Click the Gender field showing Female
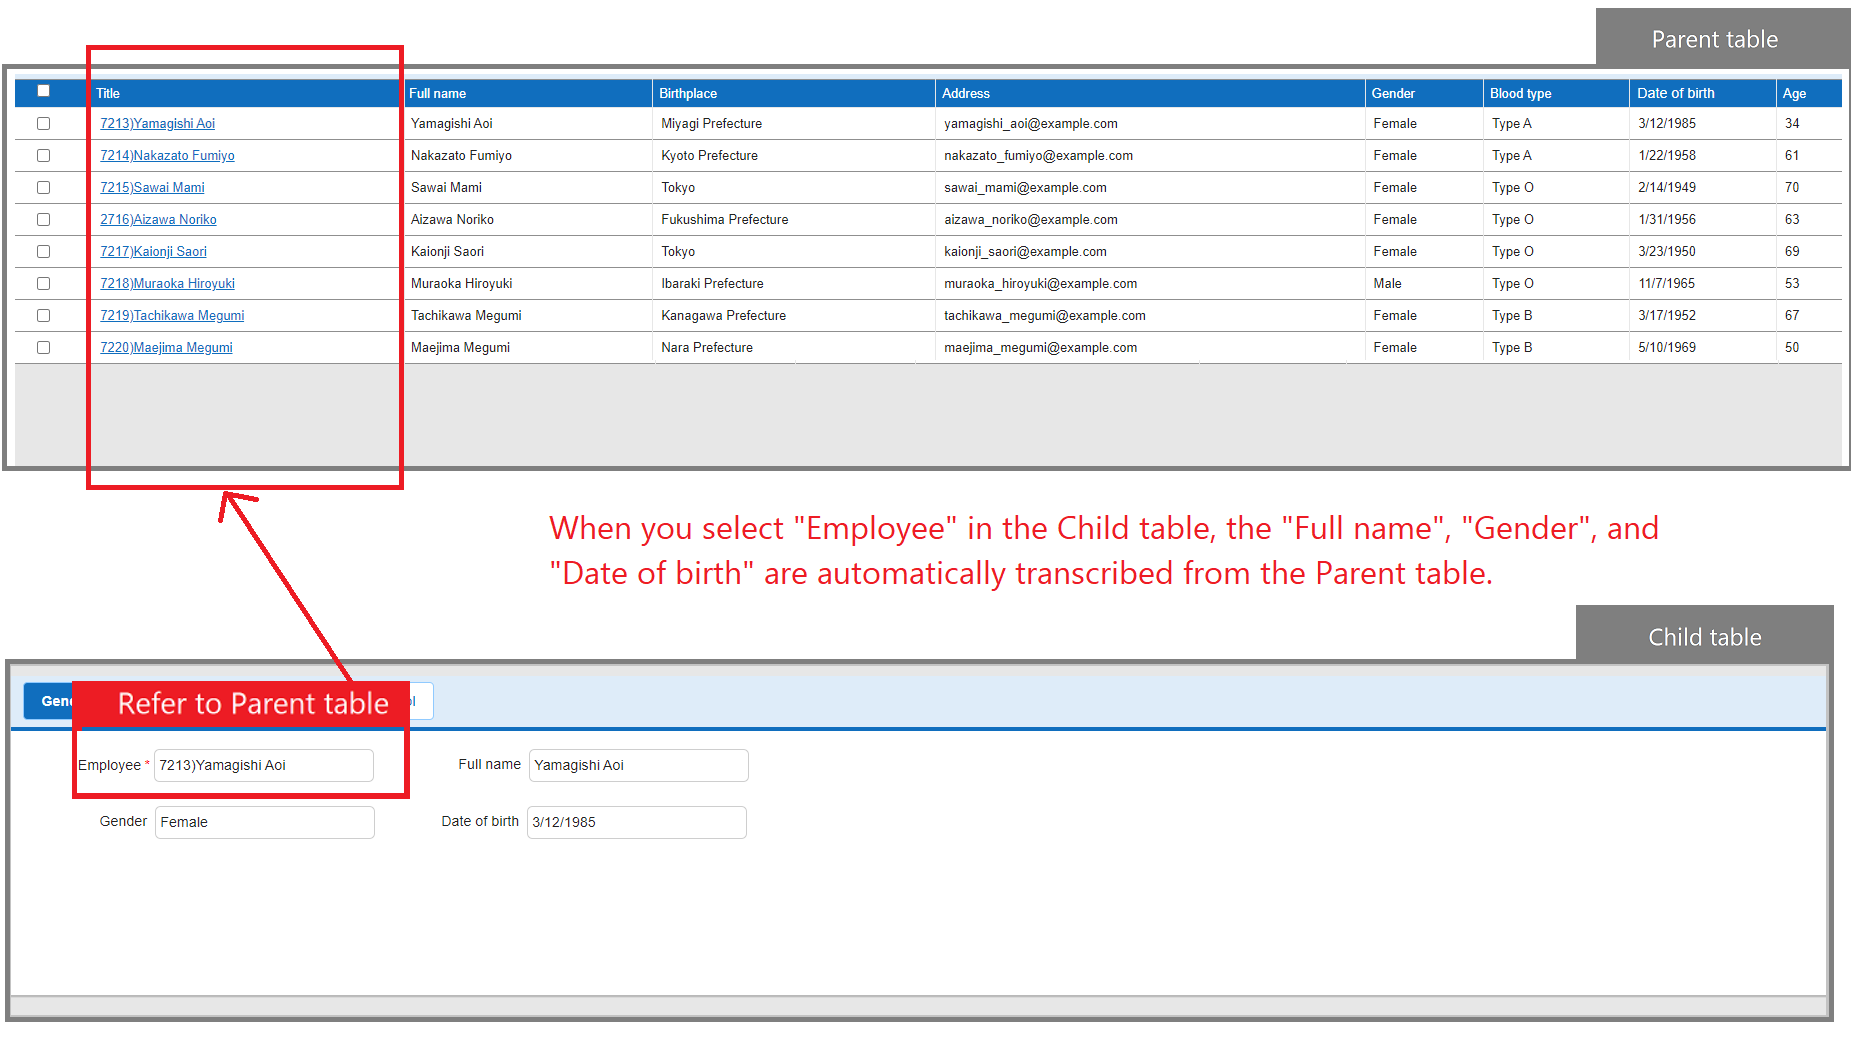Viewport: 1851px width, 1037px height. [265, 822]
